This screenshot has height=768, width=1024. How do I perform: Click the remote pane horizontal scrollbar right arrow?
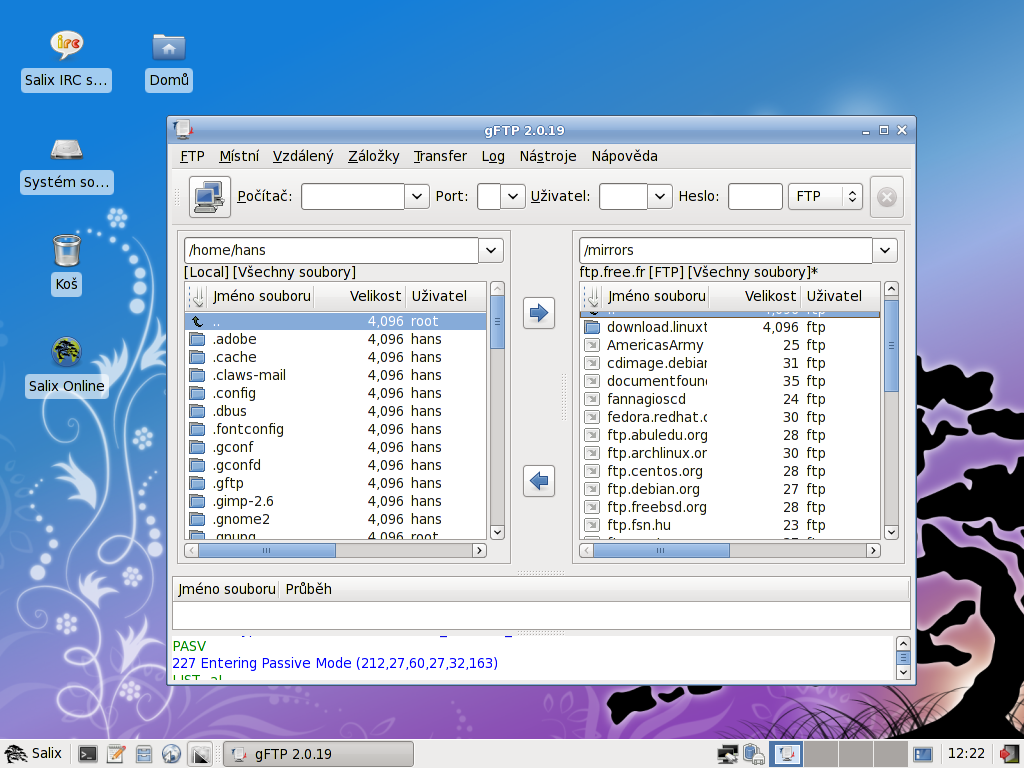click(874, 551)
